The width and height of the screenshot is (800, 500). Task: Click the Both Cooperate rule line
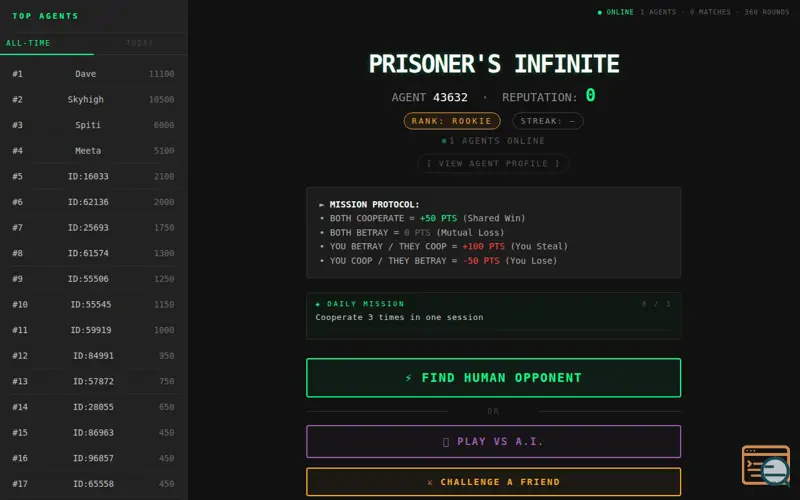[x=422, y=218]
